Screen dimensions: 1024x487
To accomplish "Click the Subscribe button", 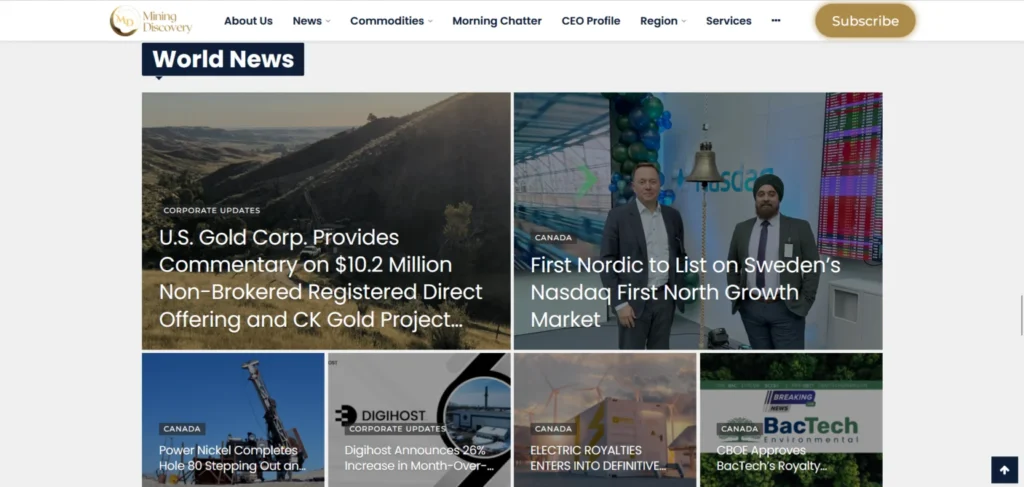I will (x=865, y=21).
